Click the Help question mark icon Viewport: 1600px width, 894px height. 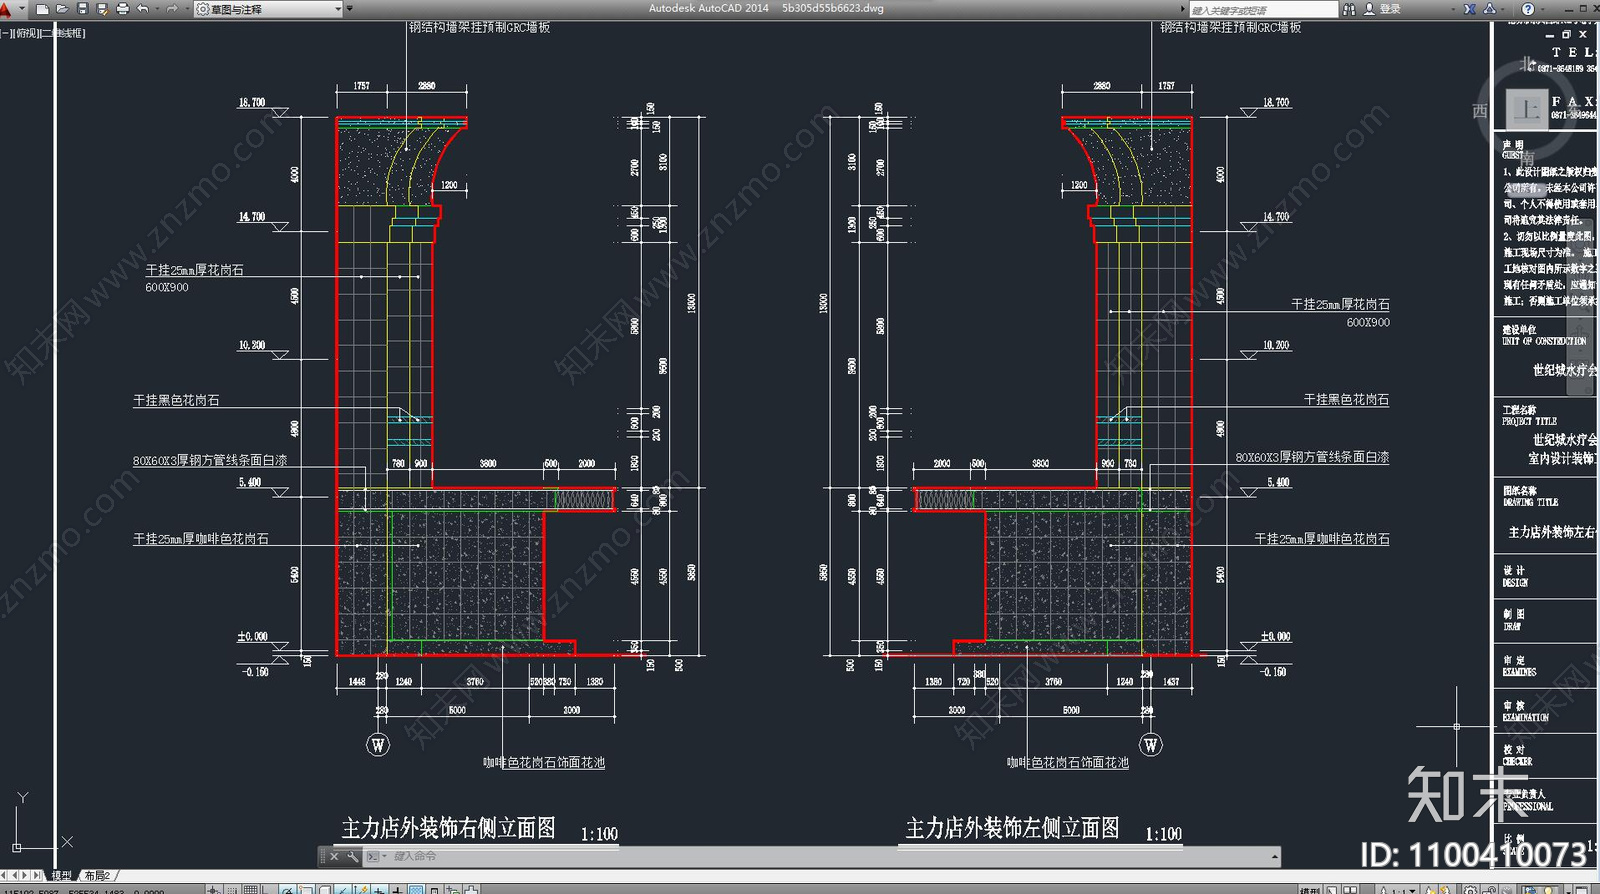coord(1528,9)
